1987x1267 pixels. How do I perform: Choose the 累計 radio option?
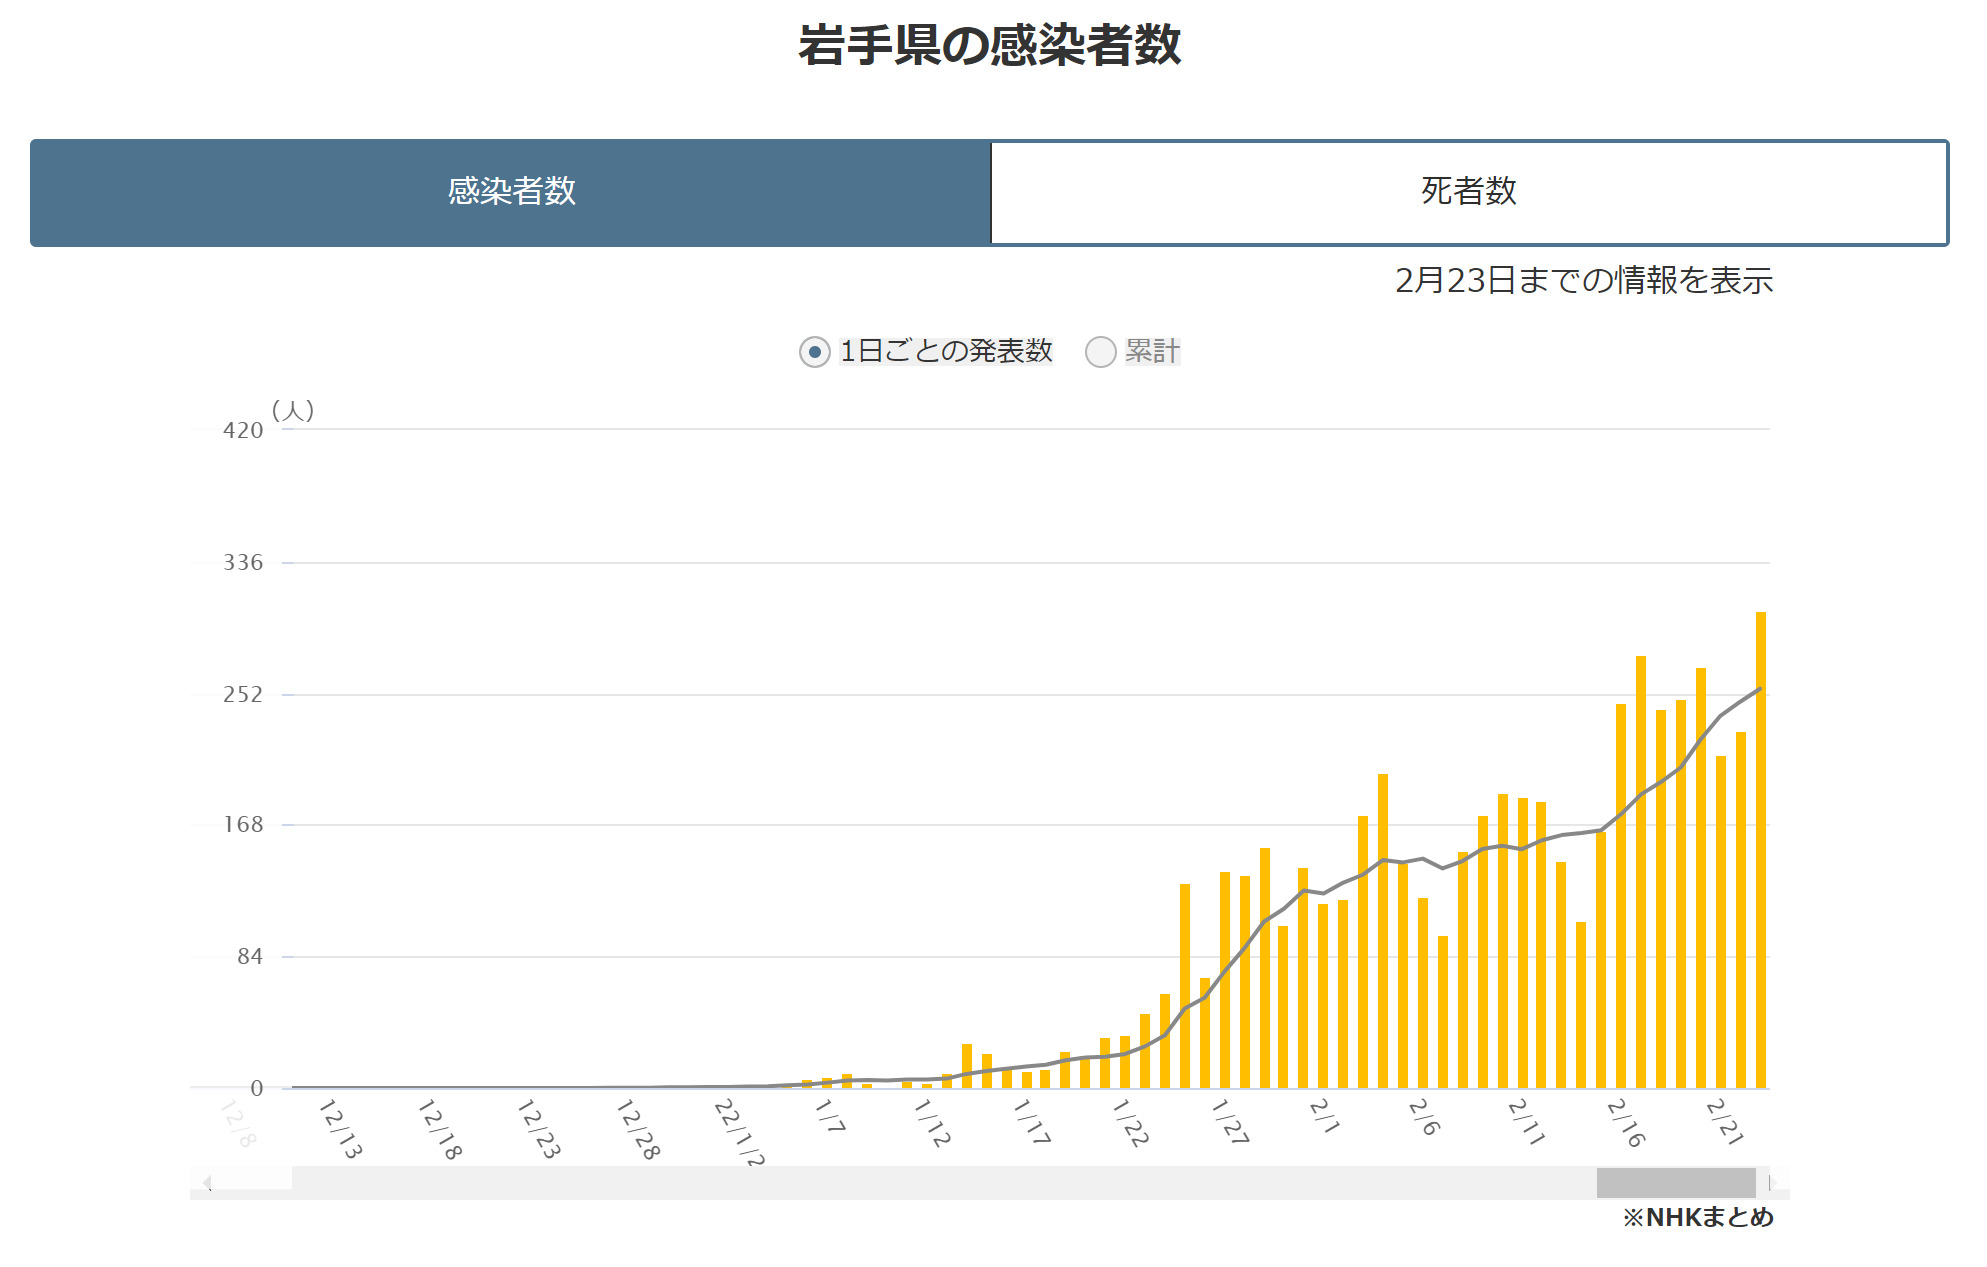coord(1100,352)
